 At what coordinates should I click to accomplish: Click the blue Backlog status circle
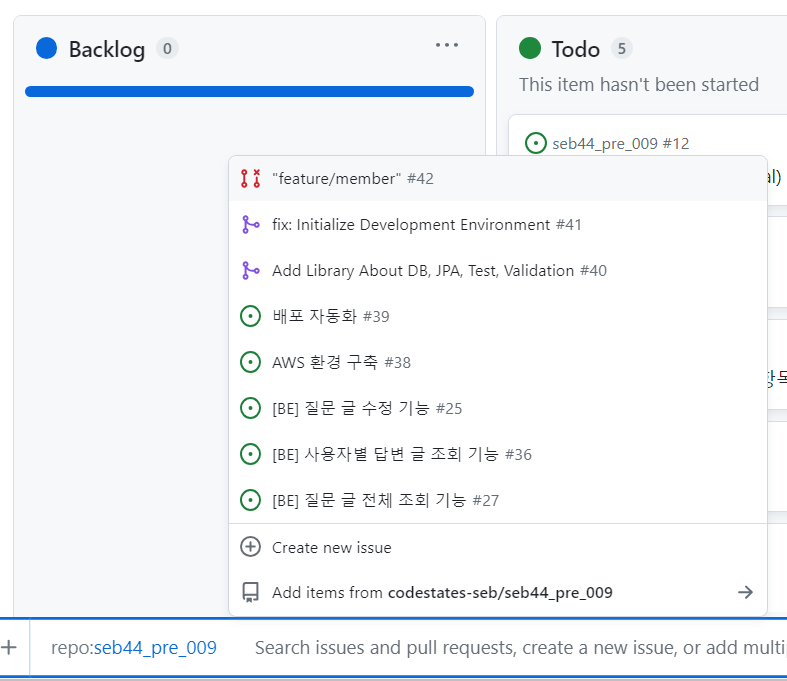[47, 48]
